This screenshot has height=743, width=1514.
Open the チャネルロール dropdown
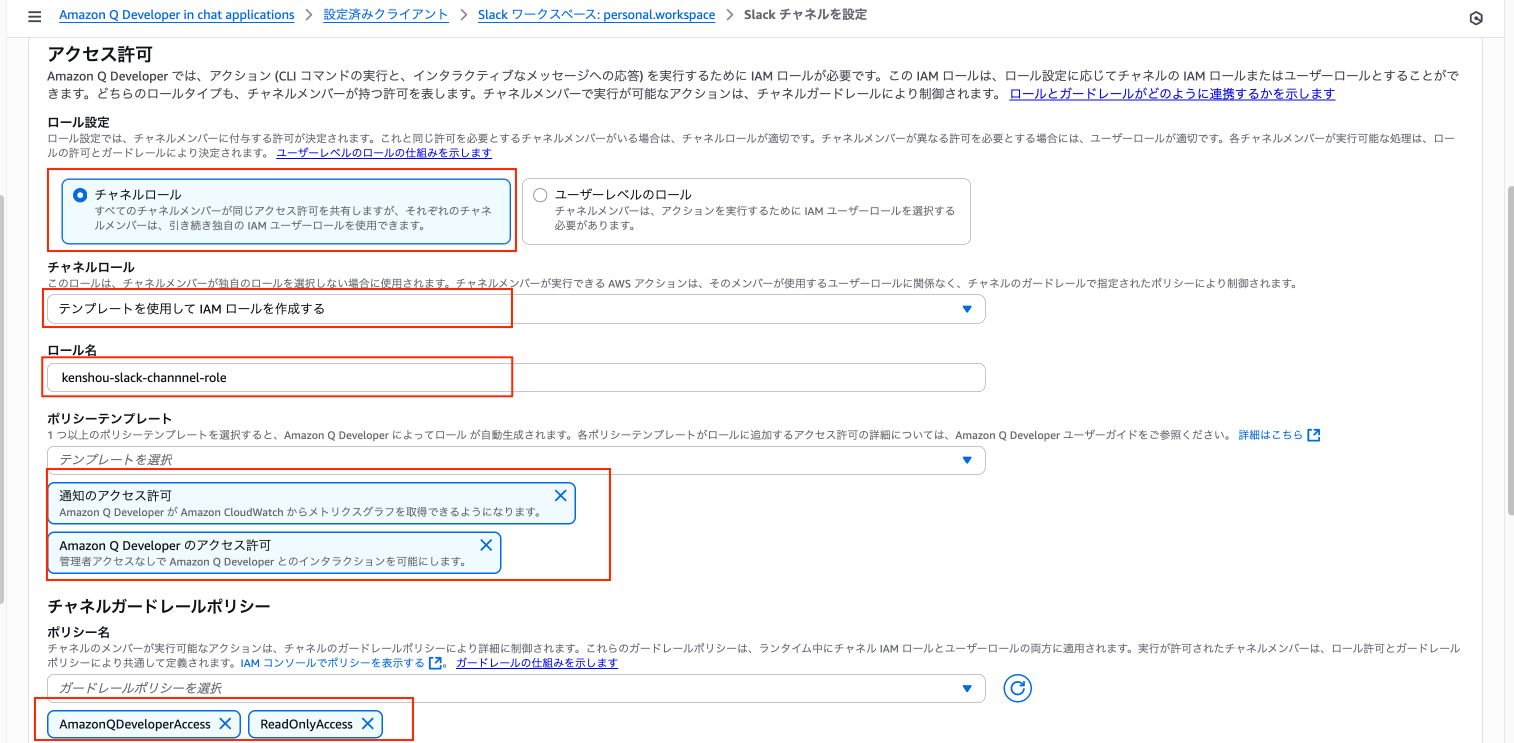[516, 309]
